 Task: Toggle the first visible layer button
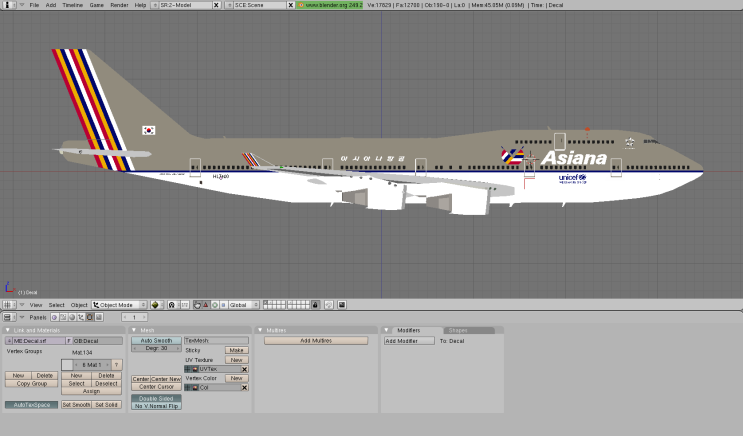[266, 302]
